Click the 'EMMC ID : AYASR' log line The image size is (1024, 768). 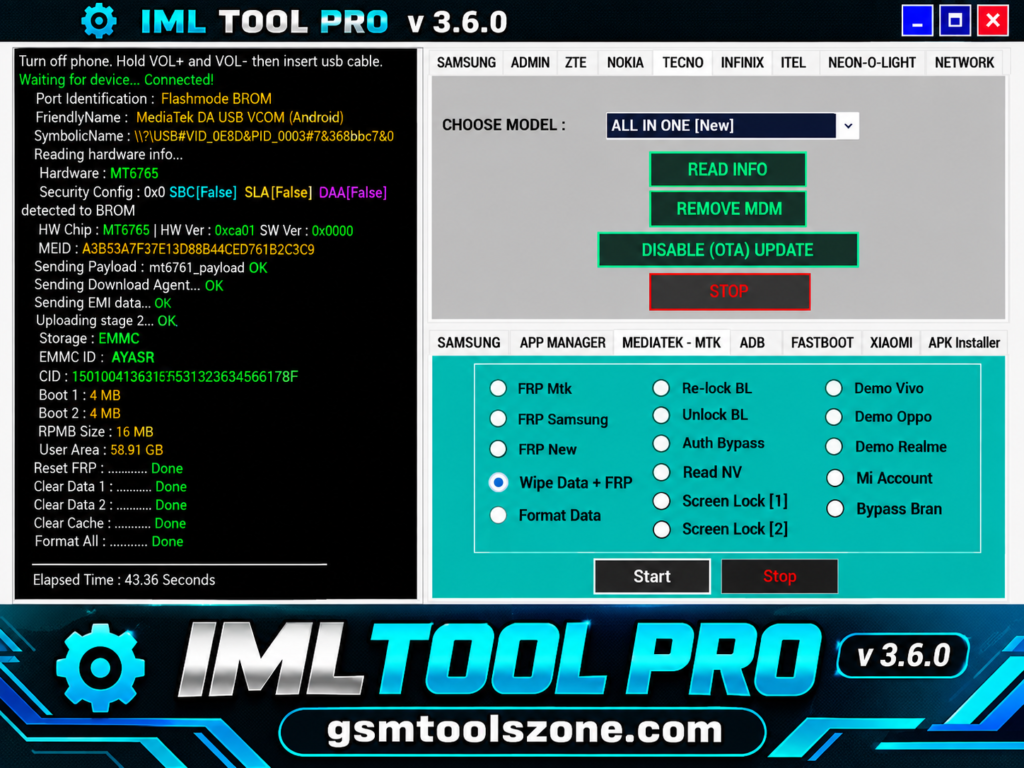coord(97,358)
